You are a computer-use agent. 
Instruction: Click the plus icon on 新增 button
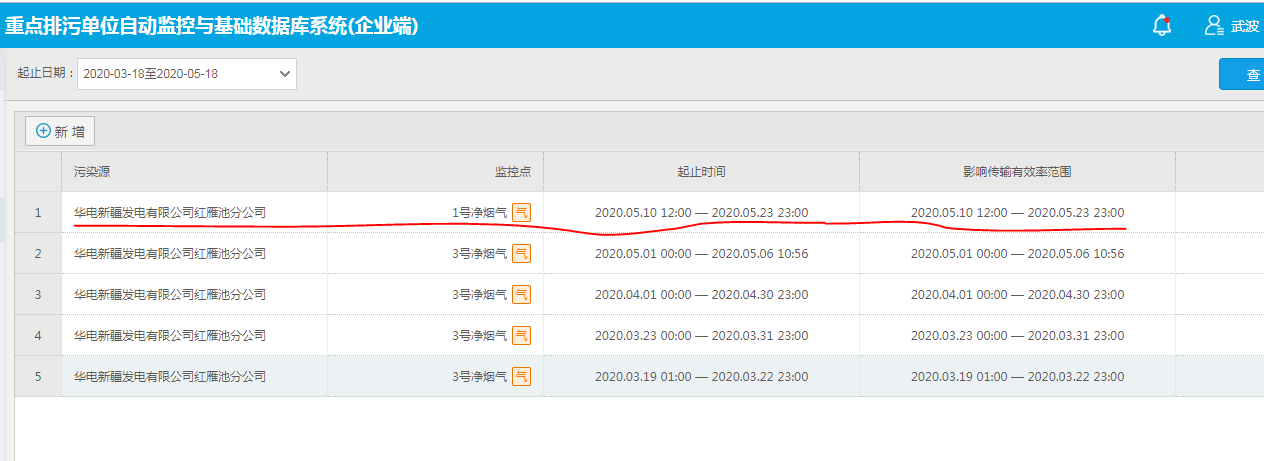[43, 131]
